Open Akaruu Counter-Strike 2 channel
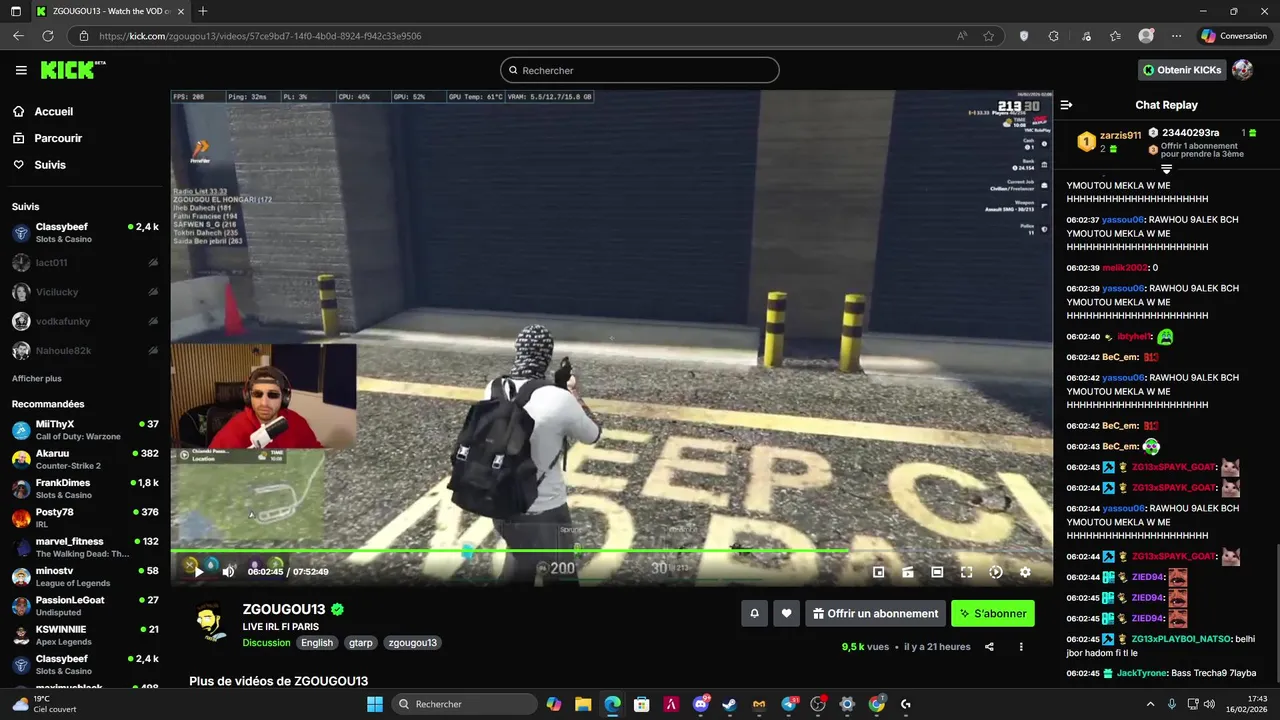This screenshot has width=1280, height=720. coord(85,459)
